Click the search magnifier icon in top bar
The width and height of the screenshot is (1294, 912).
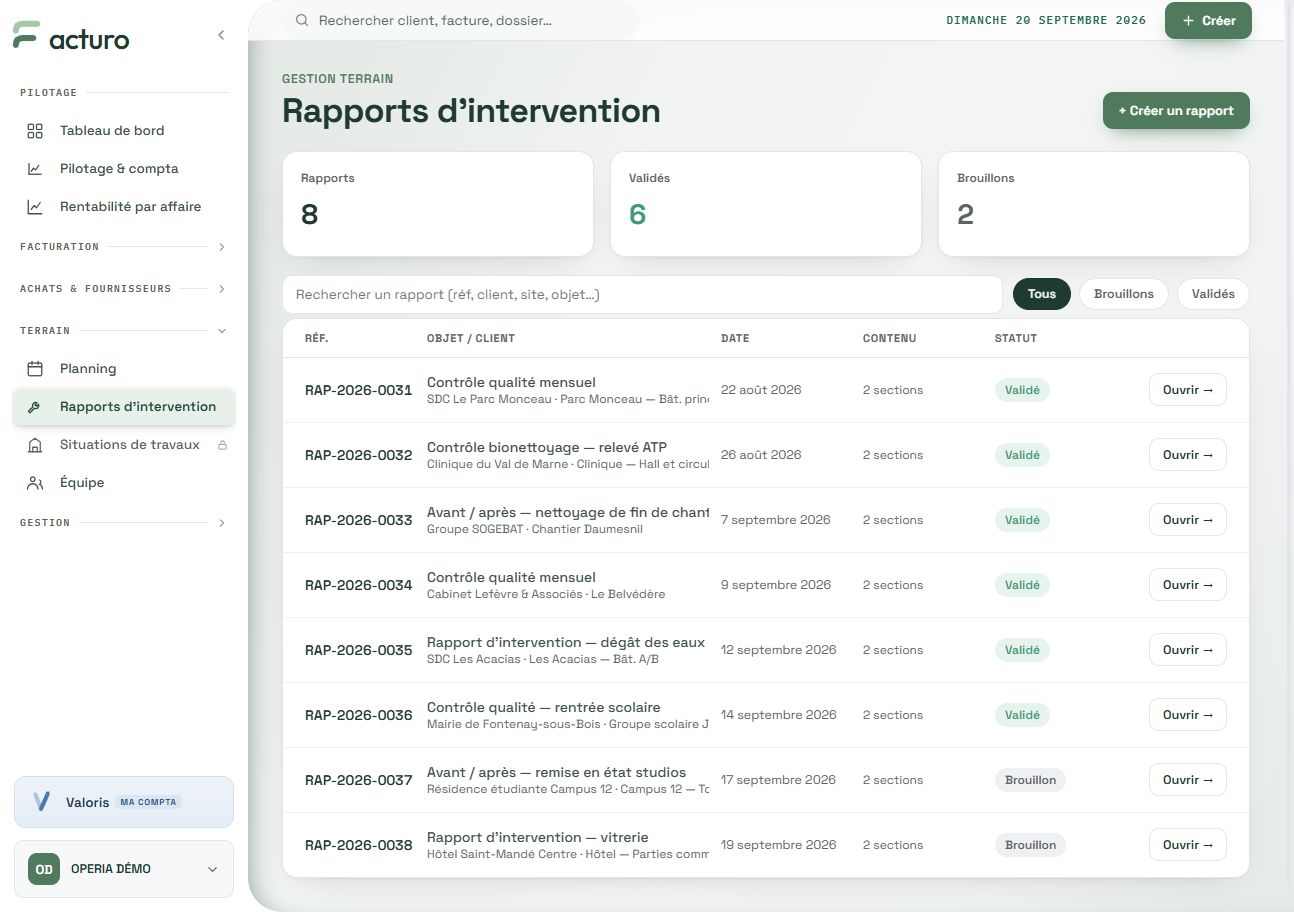pos(301,20)
